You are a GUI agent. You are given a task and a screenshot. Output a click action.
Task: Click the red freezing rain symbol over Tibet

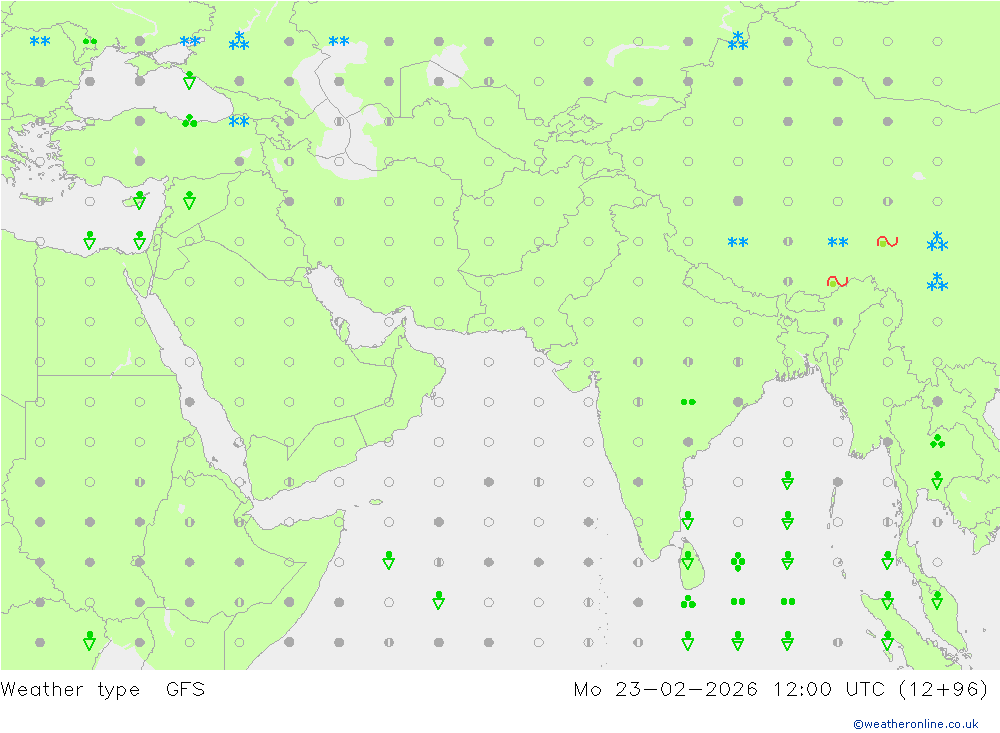887,241
